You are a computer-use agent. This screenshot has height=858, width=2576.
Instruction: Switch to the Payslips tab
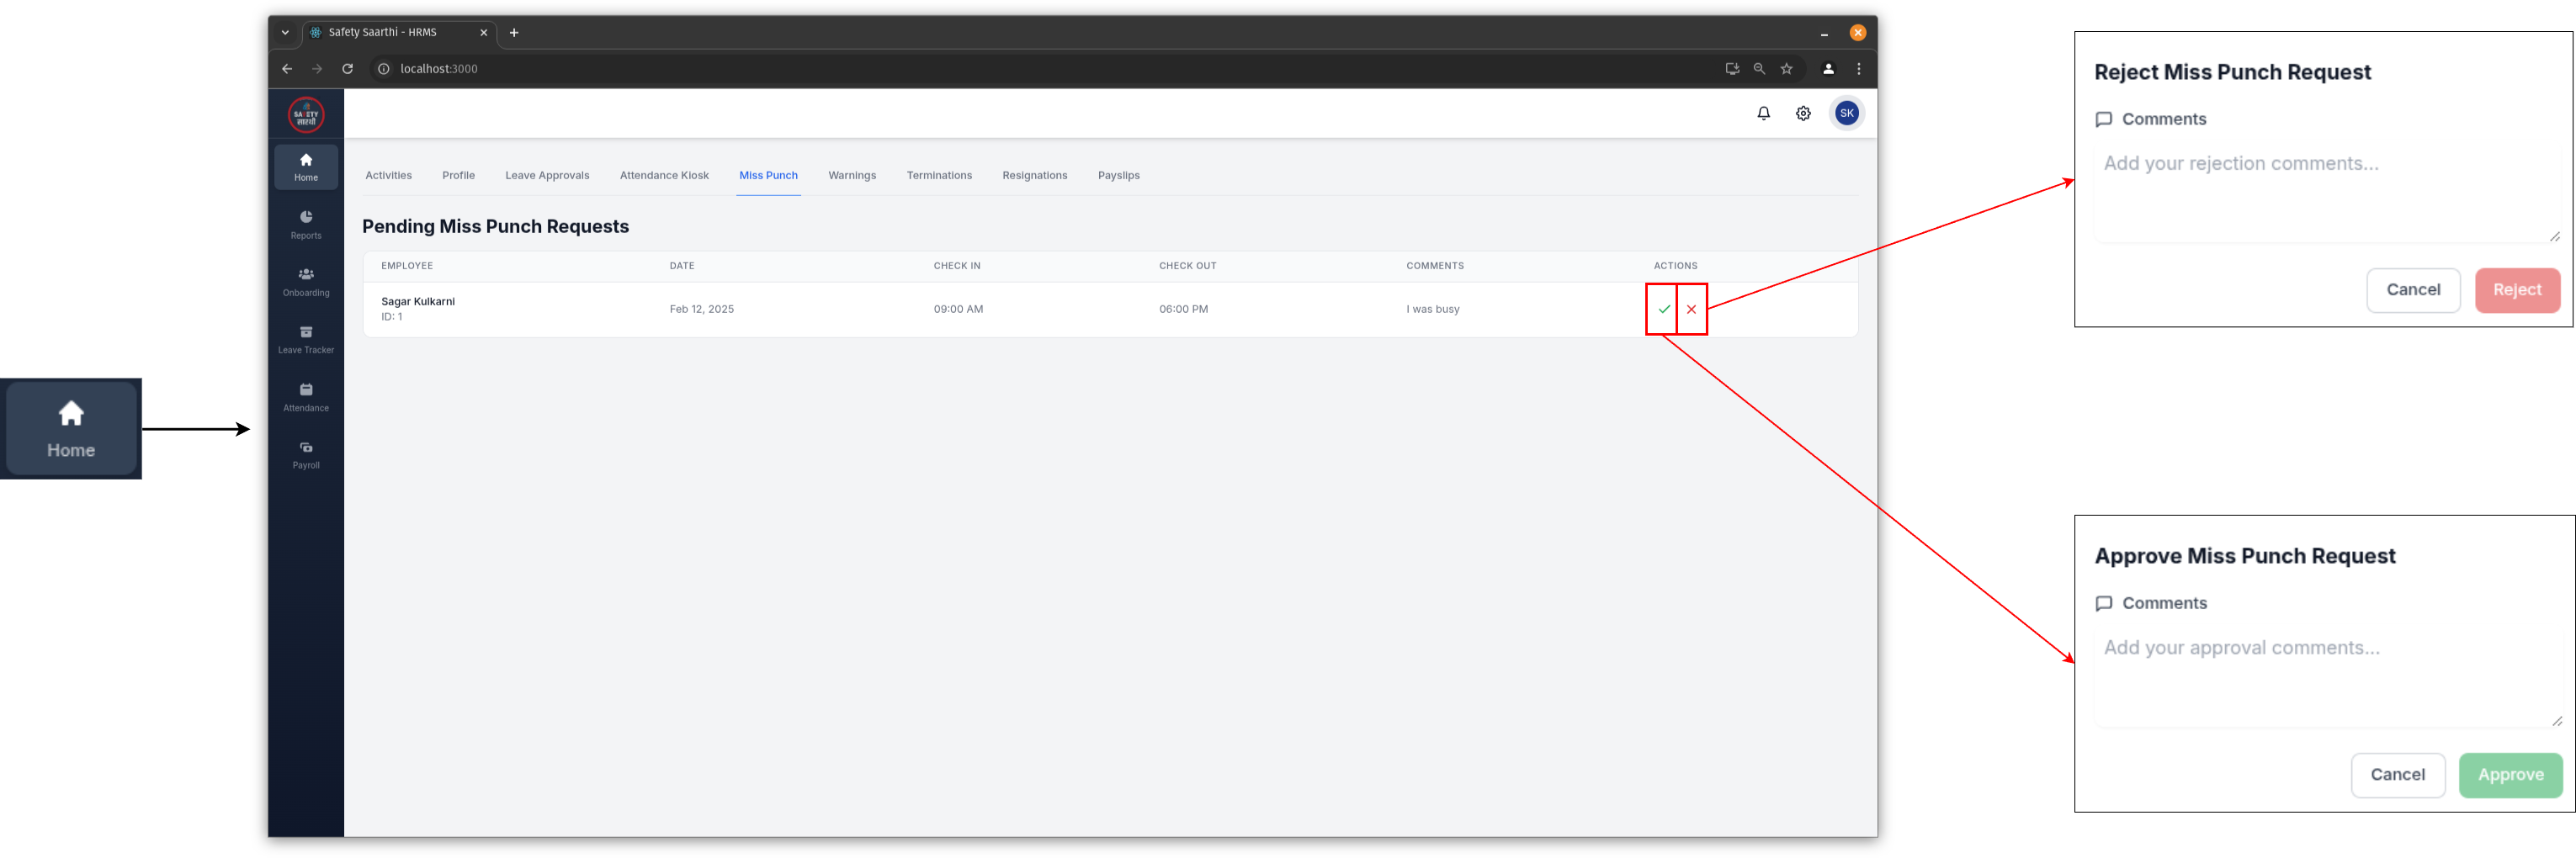(1118, 175)
